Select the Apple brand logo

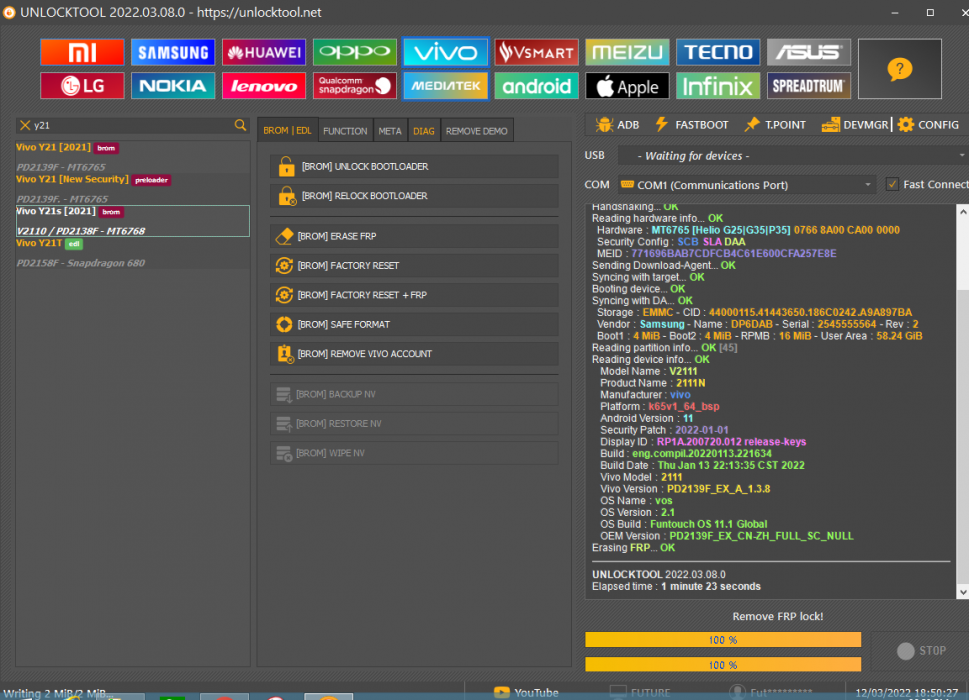[x=627, y=86]
